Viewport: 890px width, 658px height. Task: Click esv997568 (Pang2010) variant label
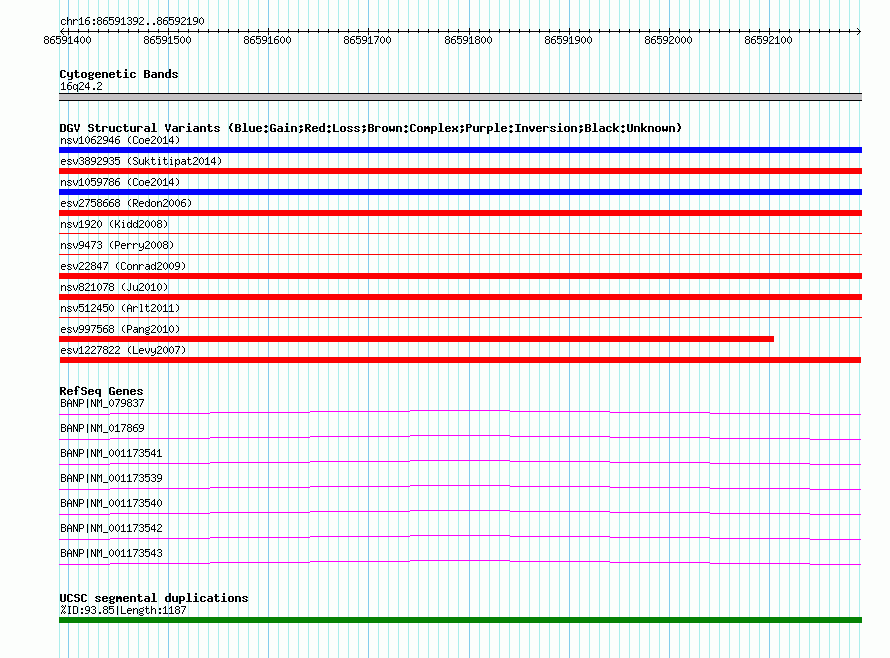(x=120, y=329)
